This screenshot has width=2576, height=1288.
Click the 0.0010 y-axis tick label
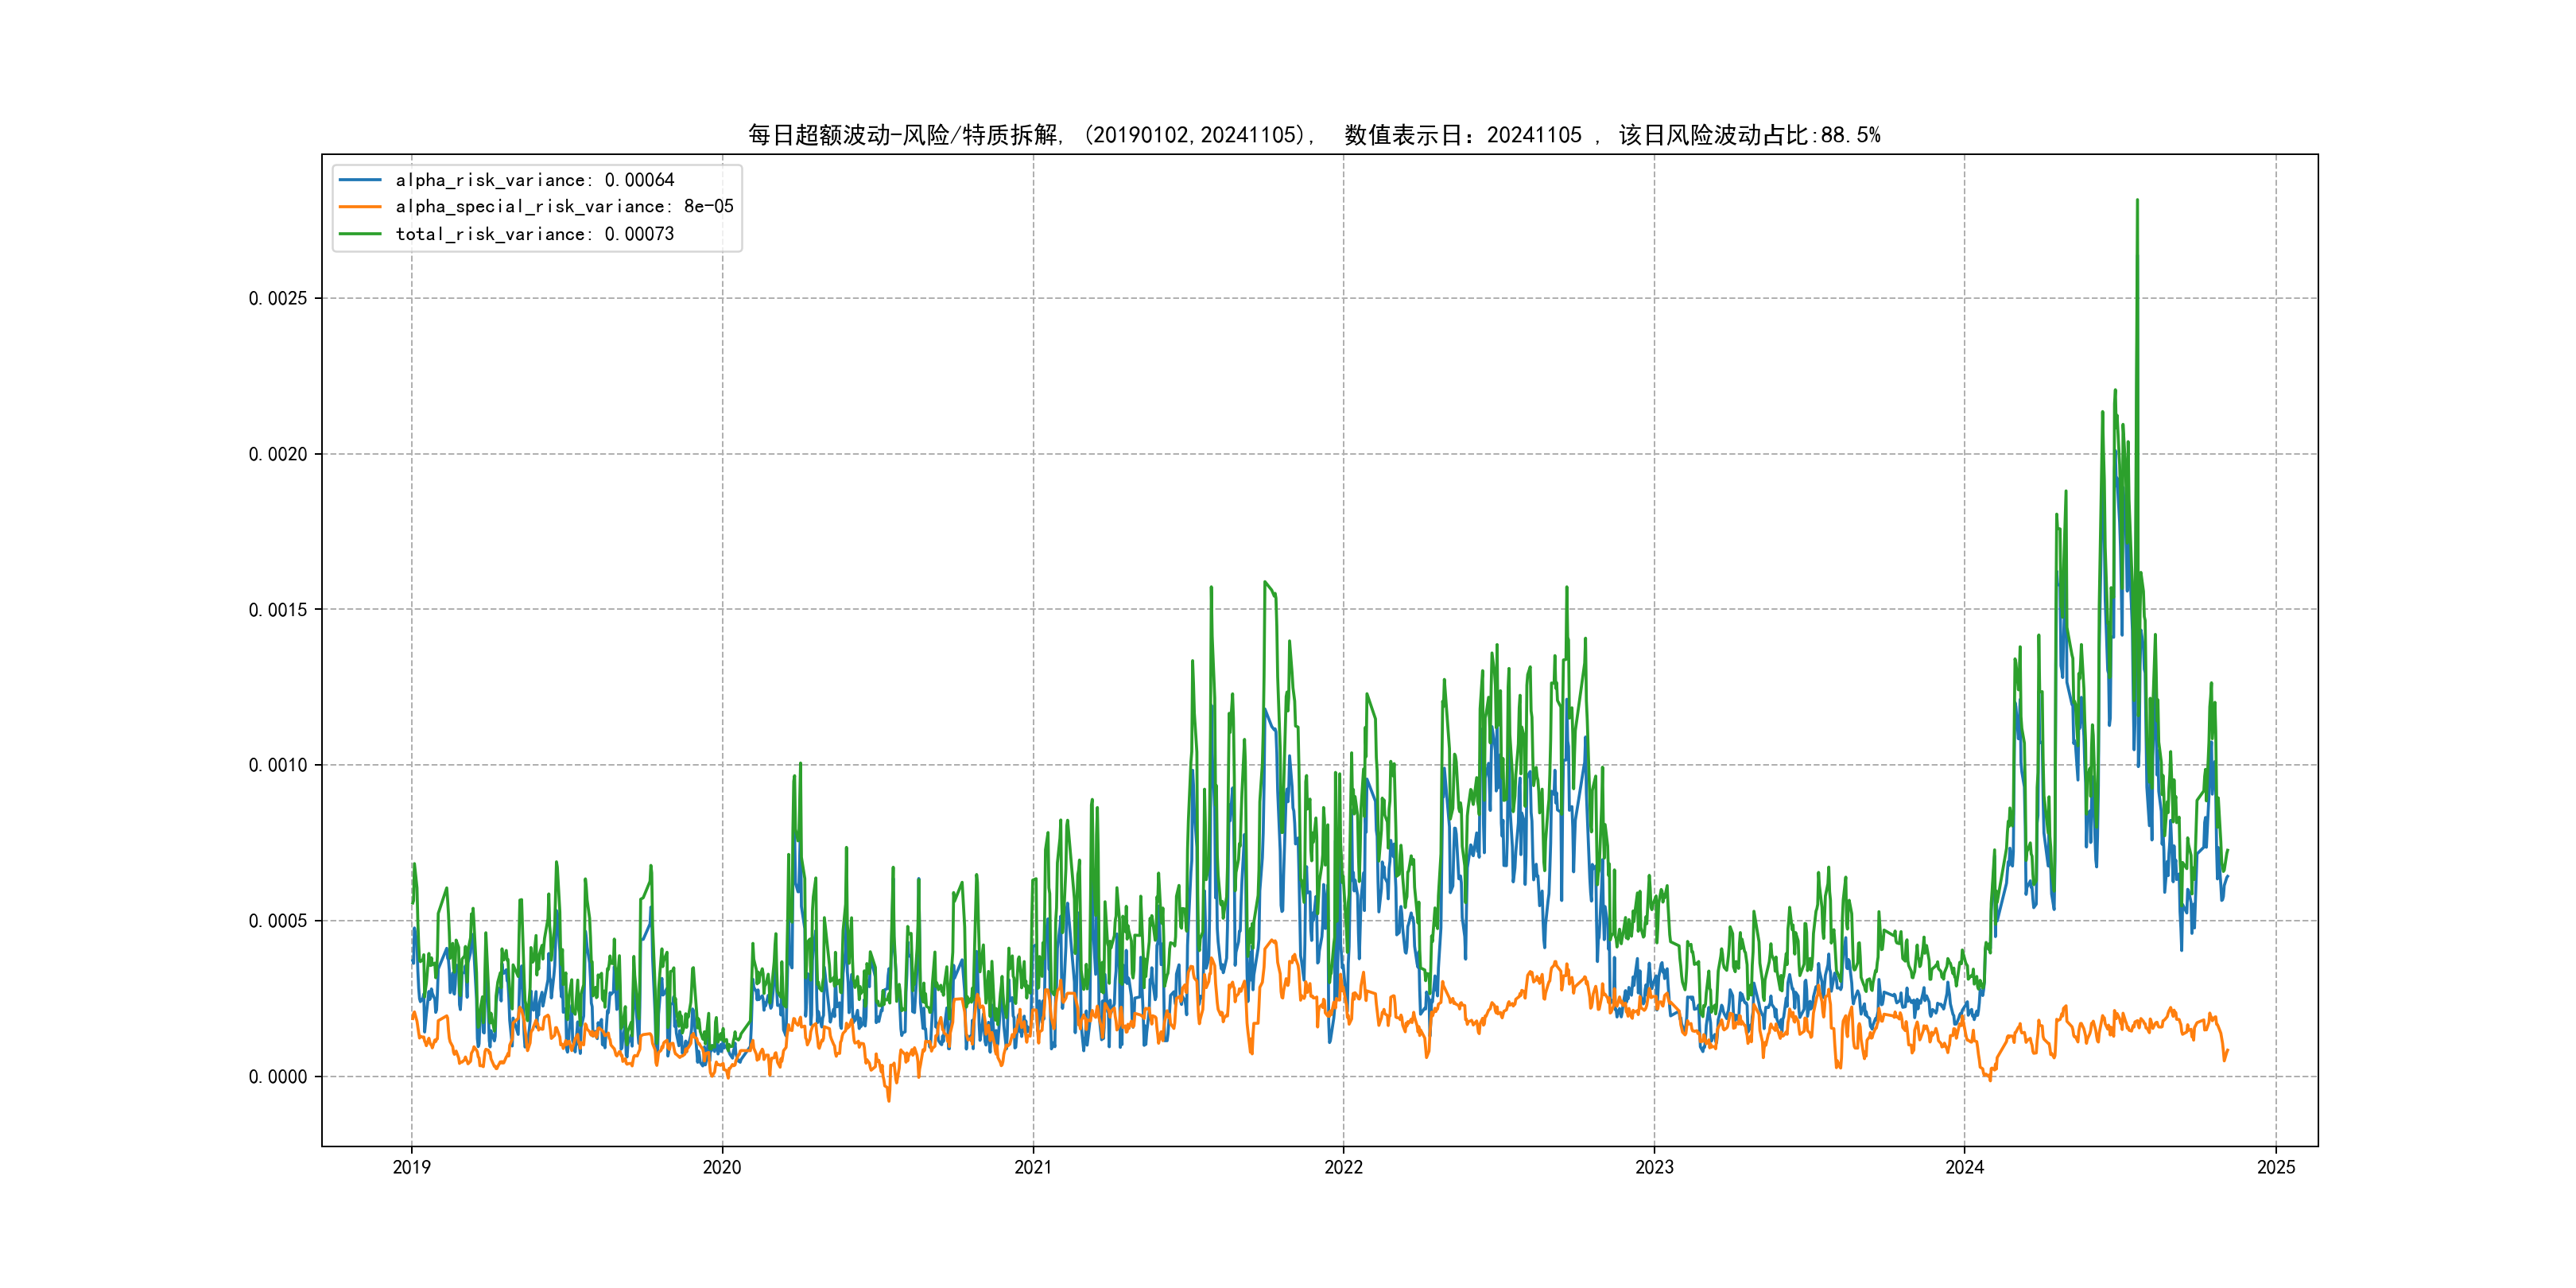278,765
